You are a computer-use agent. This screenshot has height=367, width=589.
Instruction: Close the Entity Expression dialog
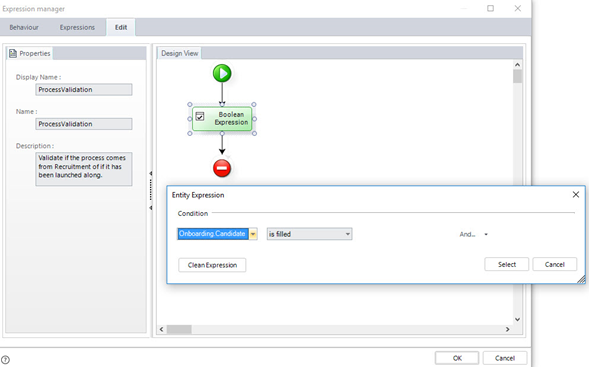point(575,195)
